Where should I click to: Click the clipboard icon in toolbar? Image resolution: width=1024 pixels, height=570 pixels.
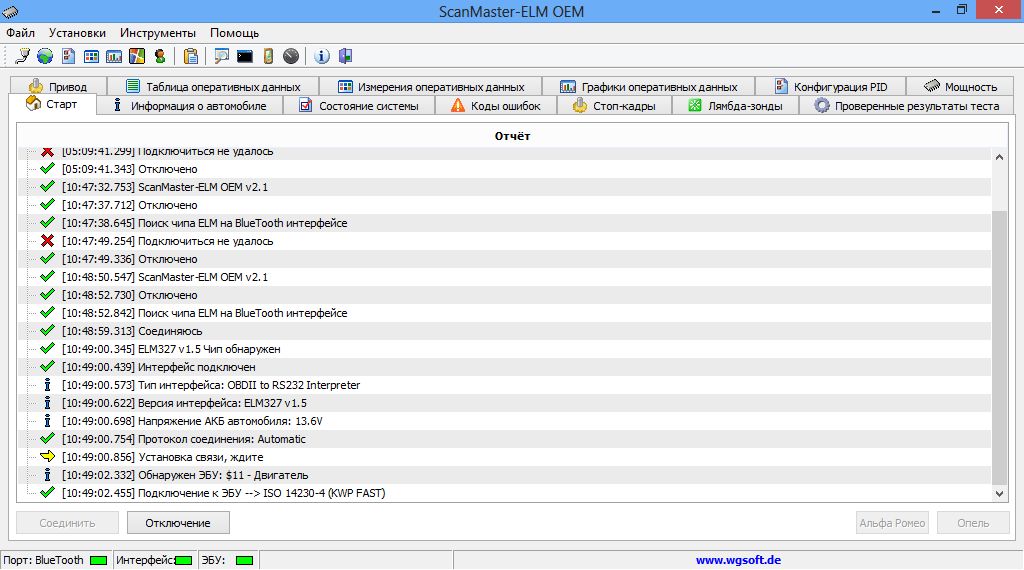pyautogui.click(x=190, y=56)
